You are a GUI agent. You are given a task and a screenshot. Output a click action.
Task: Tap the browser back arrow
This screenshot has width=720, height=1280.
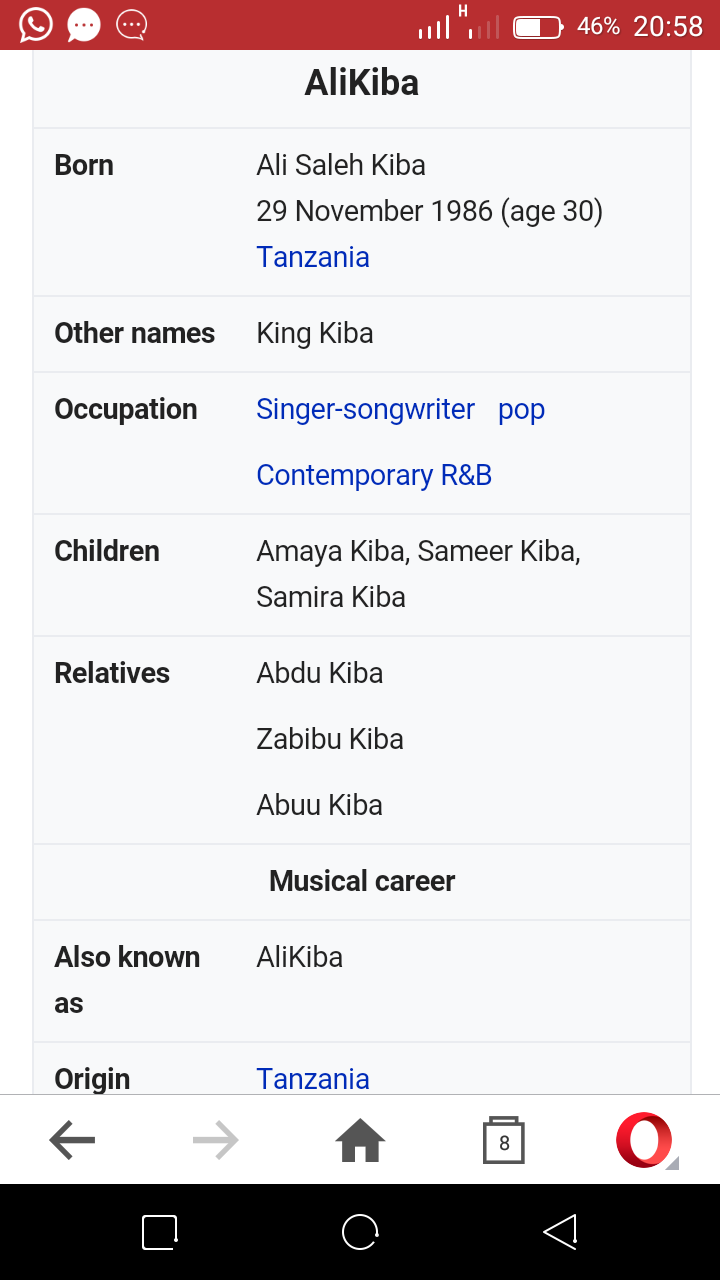72,1140
